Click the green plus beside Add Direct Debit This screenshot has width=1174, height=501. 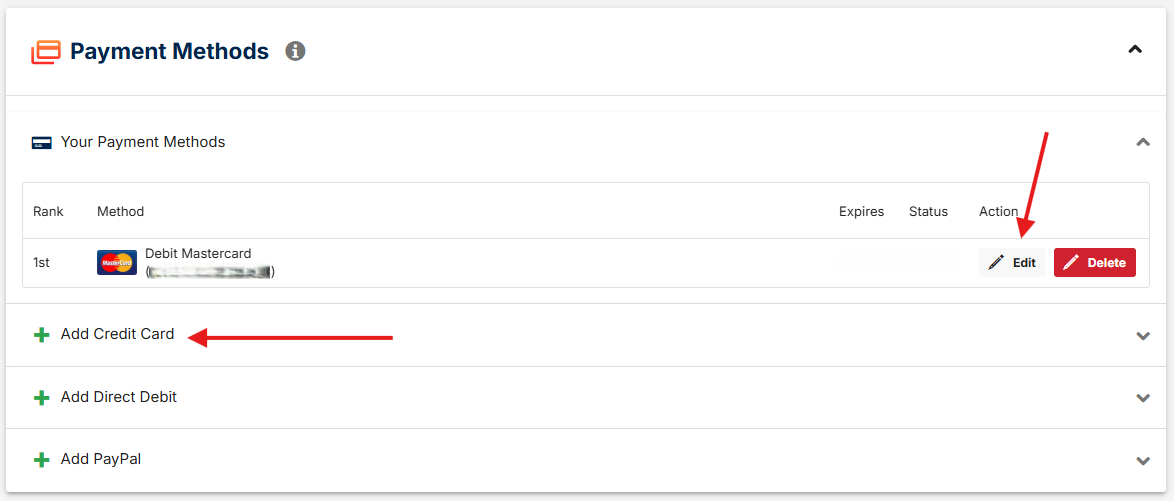[42, 398]
